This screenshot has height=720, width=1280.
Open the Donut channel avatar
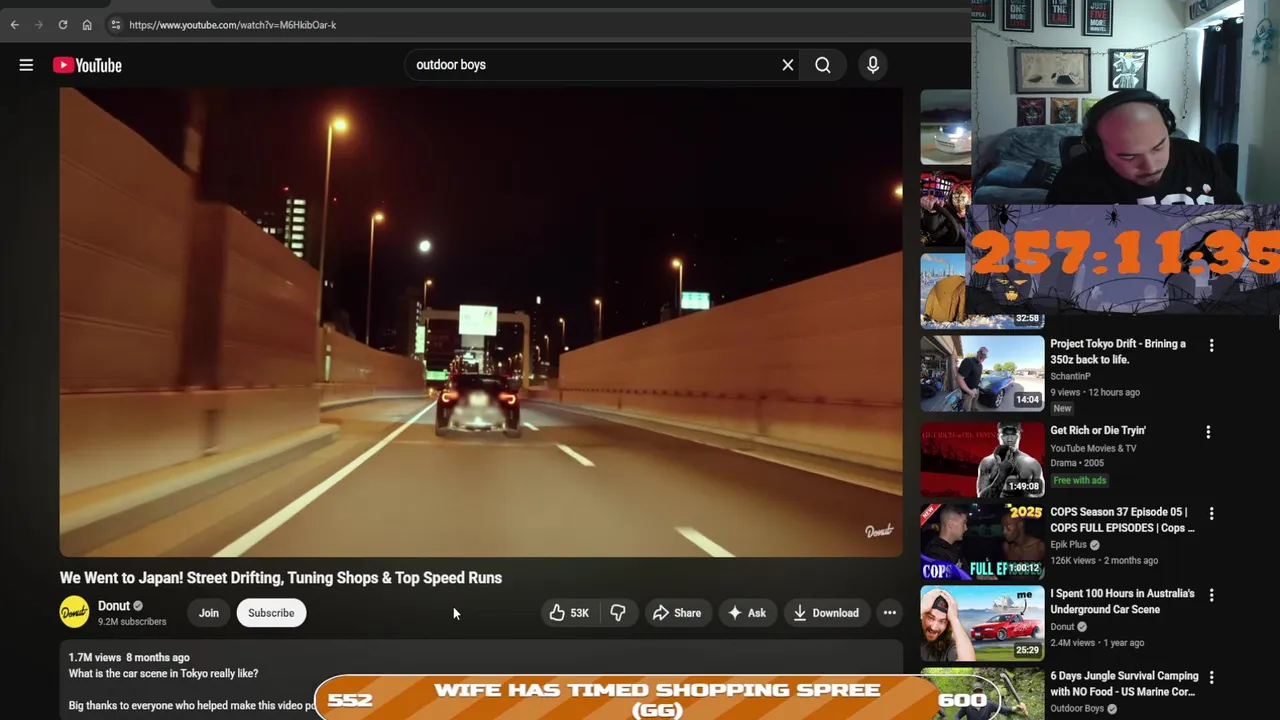click(x=74, y=613)
